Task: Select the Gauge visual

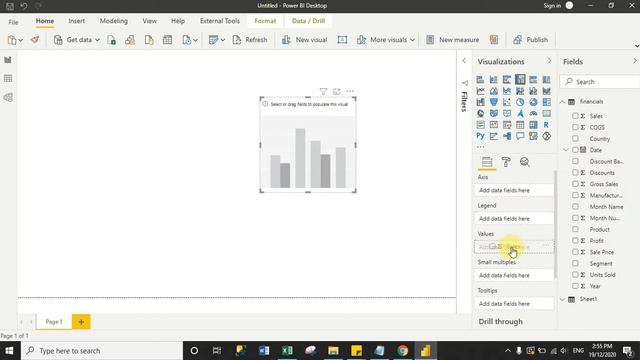Action: pyautogui.click(x=533, y=113)
